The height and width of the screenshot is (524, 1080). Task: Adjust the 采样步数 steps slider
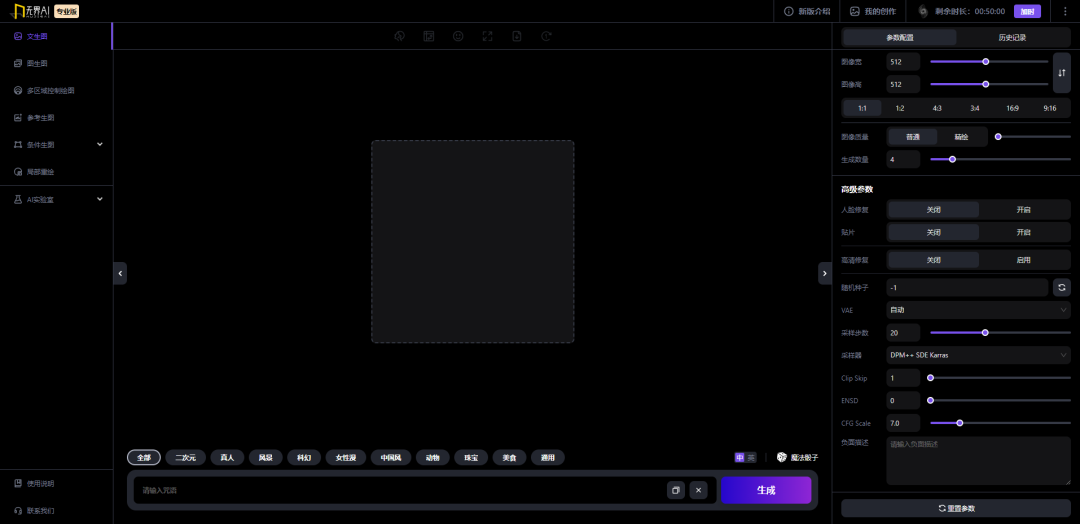click(1000, 333)
